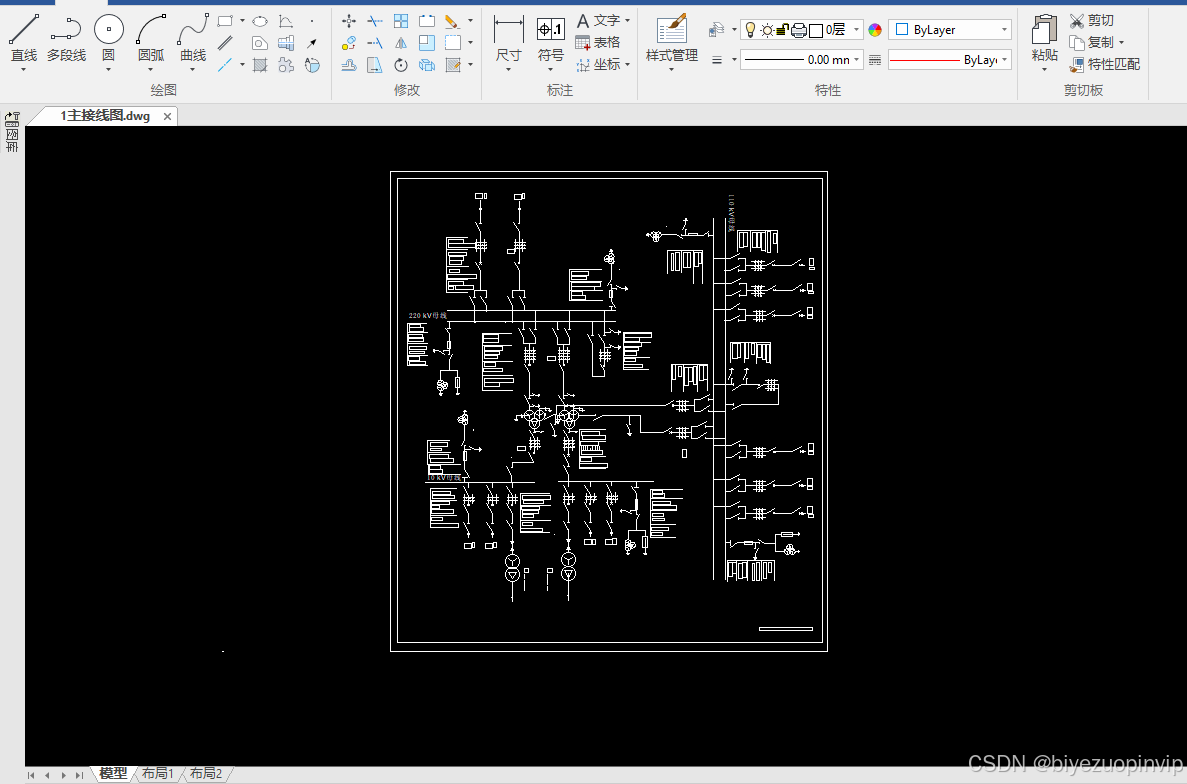
Task: Expand the 圆弧 dropdown arrow
Action: [151, 69]
